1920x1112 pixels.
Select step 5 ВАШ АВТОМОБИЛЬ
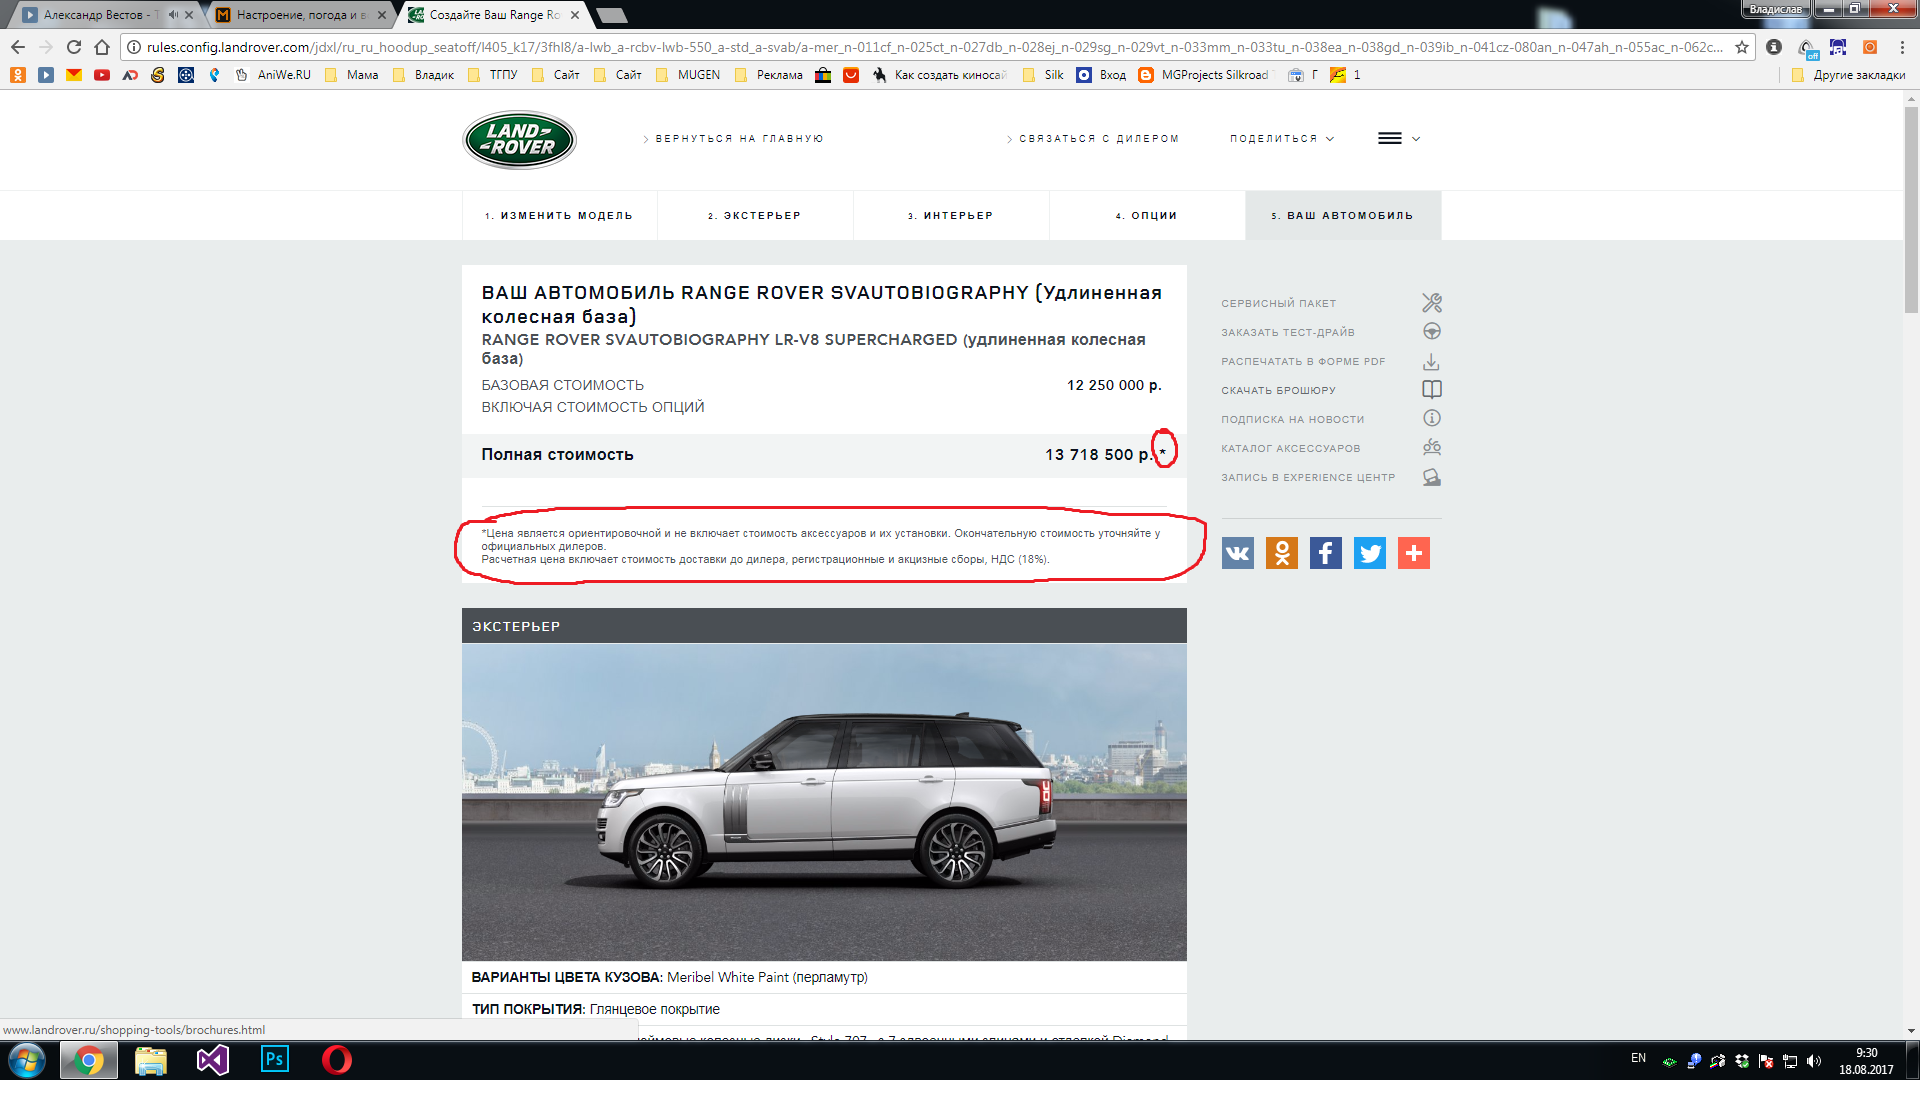coord(1343,215)
